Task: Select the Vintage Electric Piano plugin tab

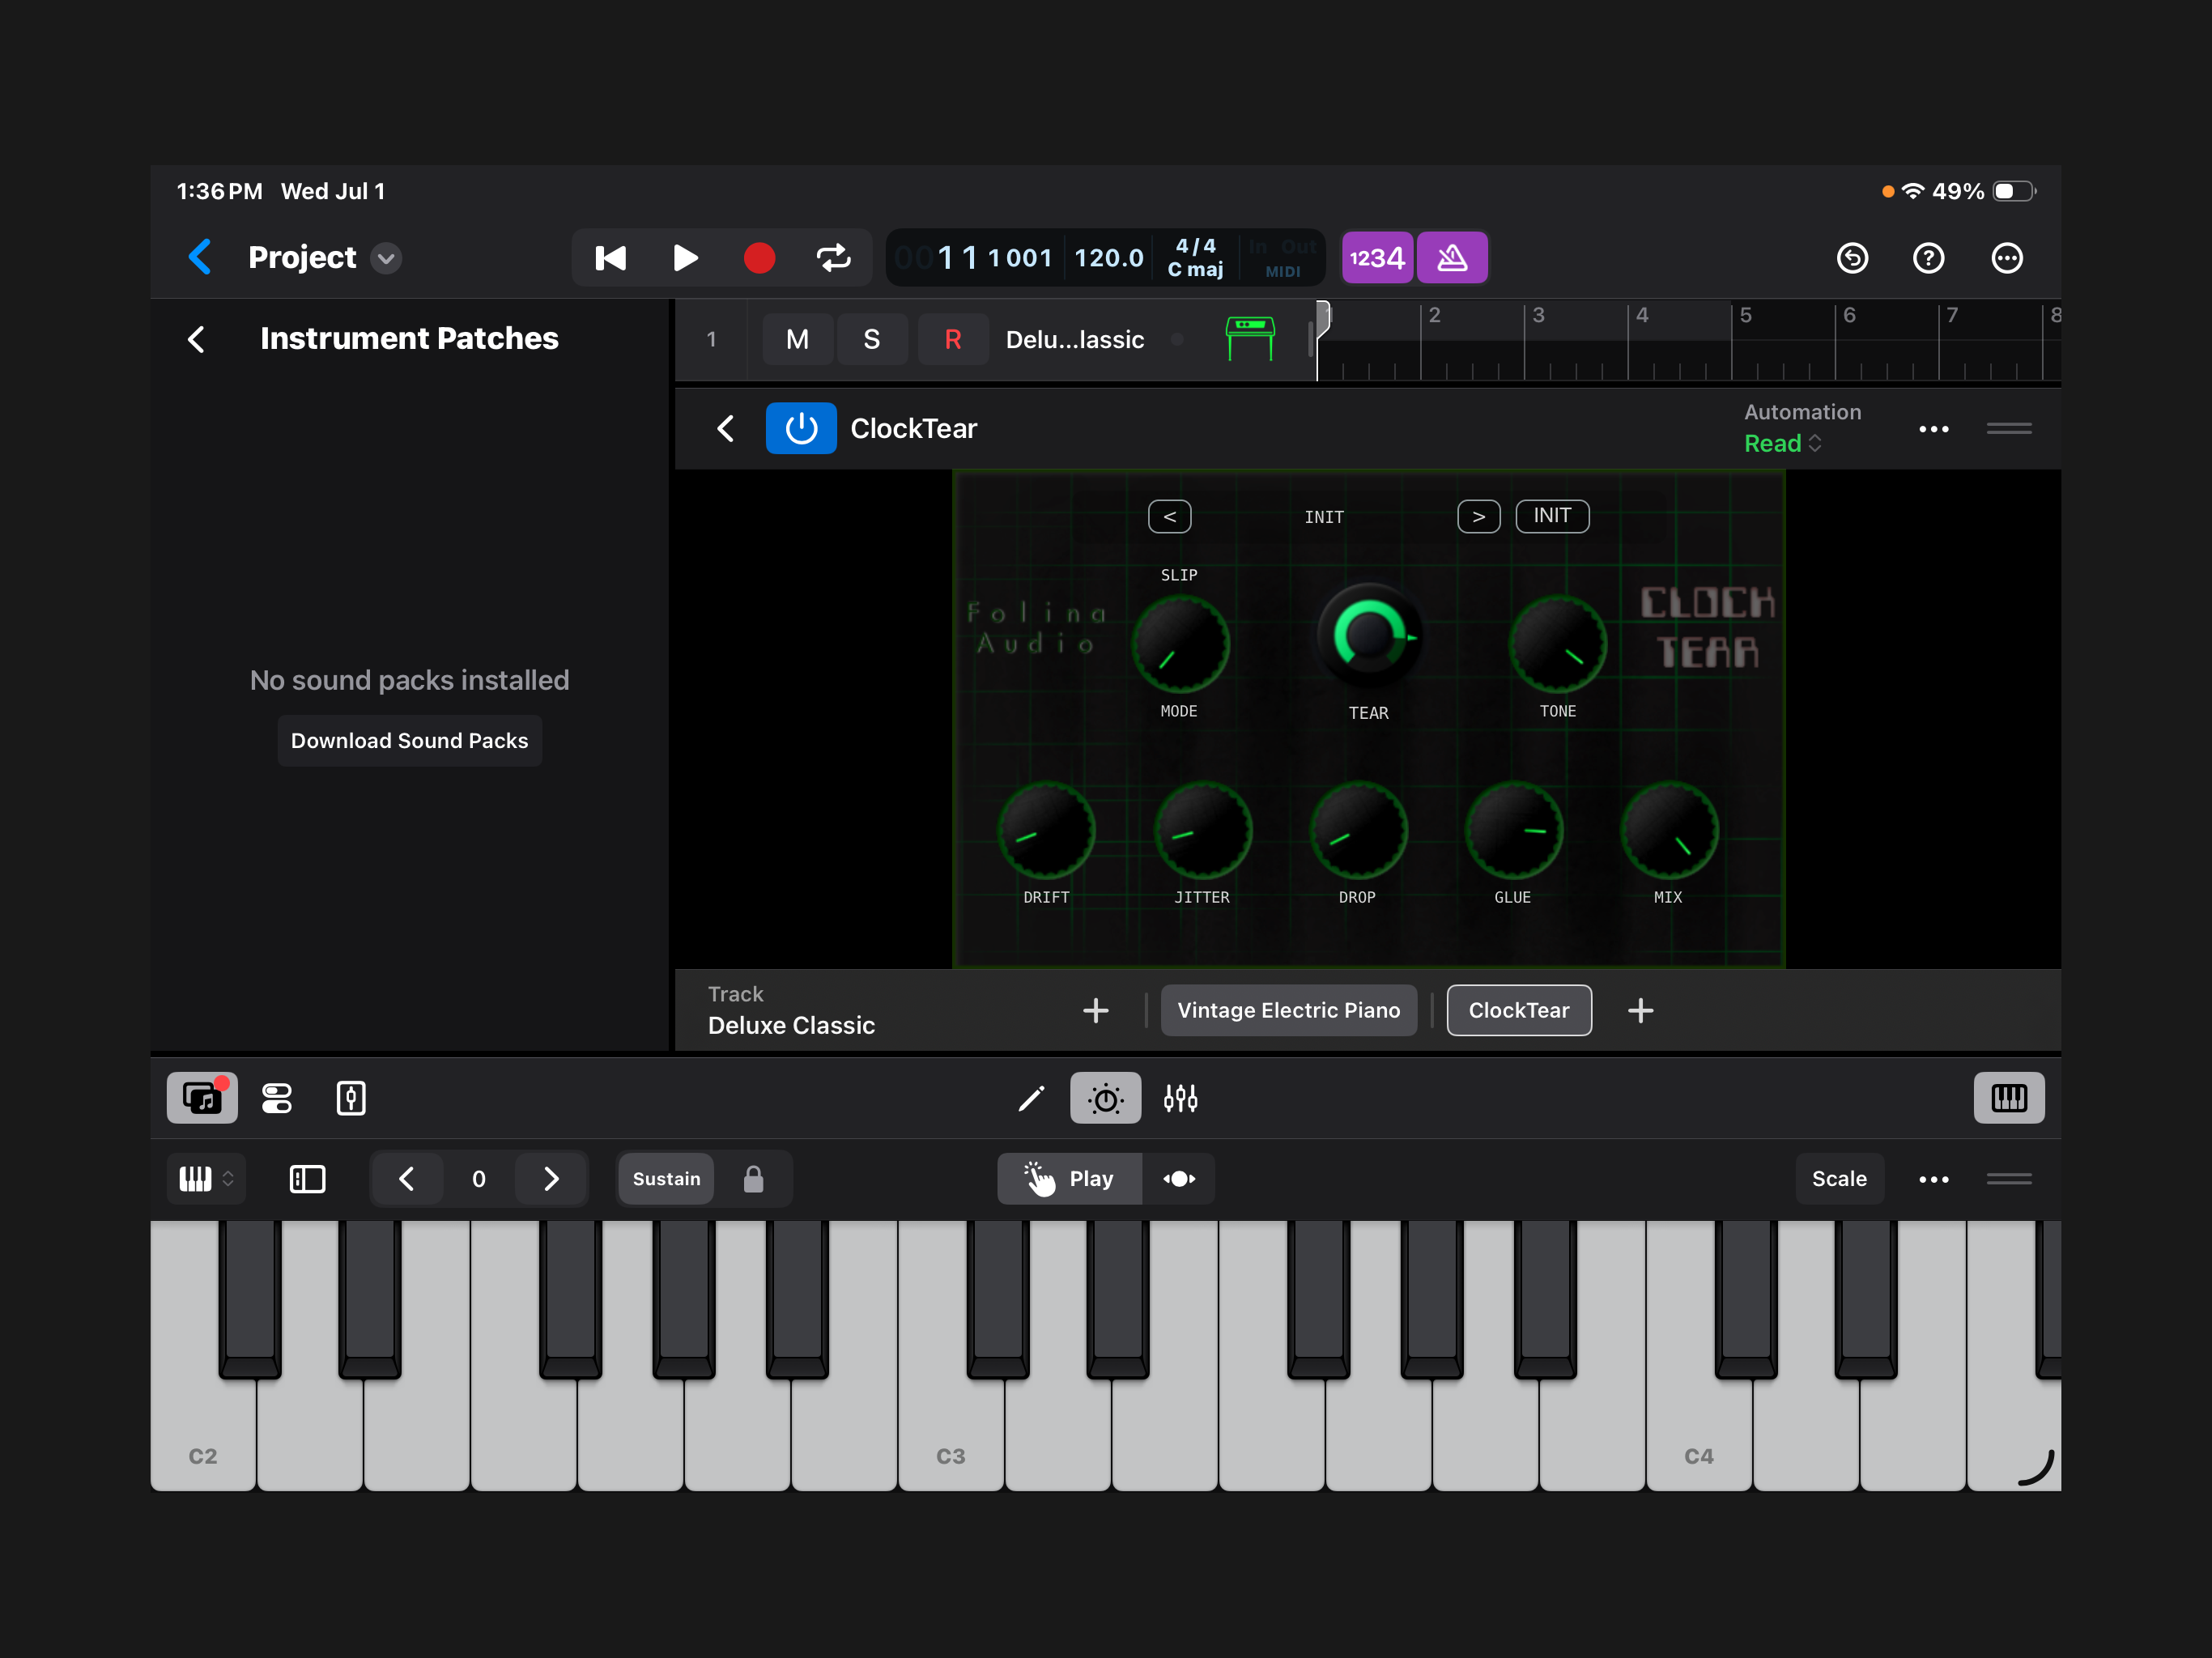Action: pos(1289,1010)
